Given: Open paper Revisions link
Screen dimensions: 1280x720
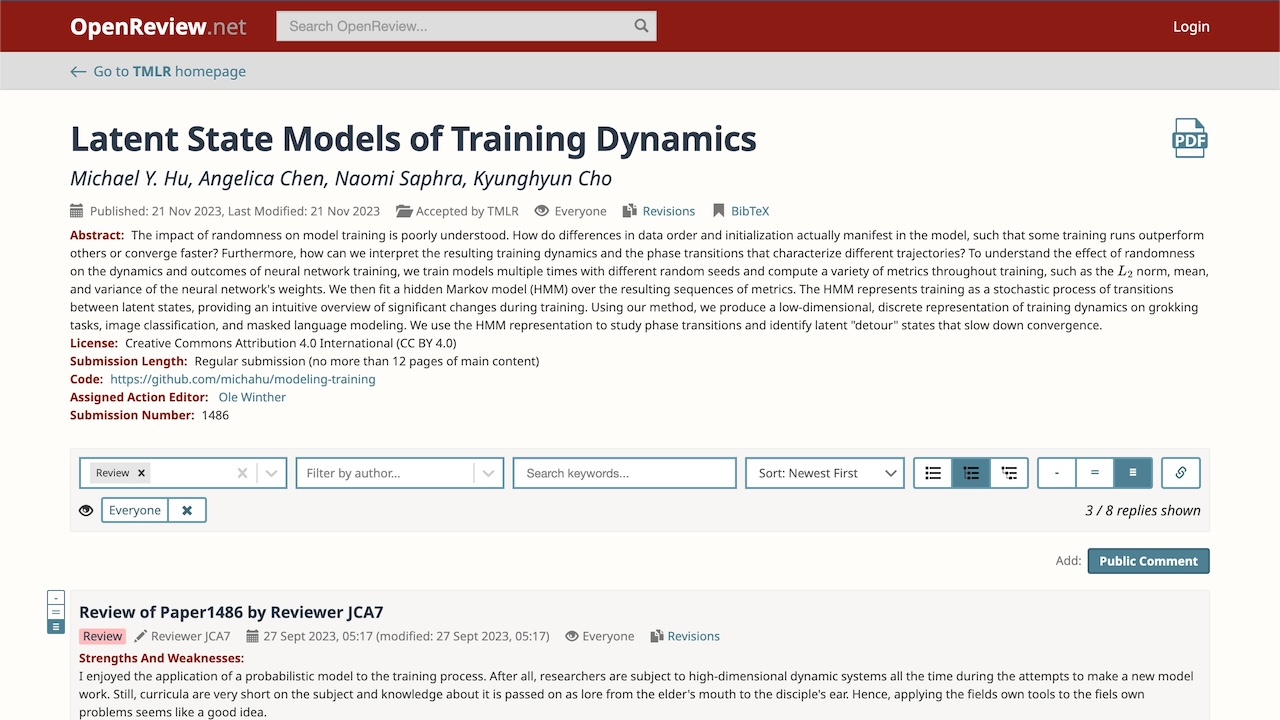Looking at the screenshot, I should coord(668,211).
